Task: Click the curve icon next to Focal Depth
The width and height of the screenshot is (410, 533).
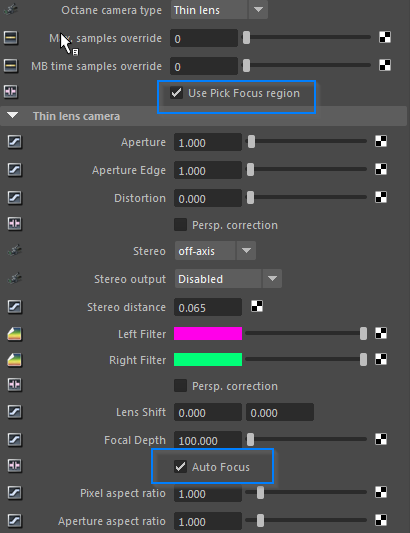Action: (15, 440)
